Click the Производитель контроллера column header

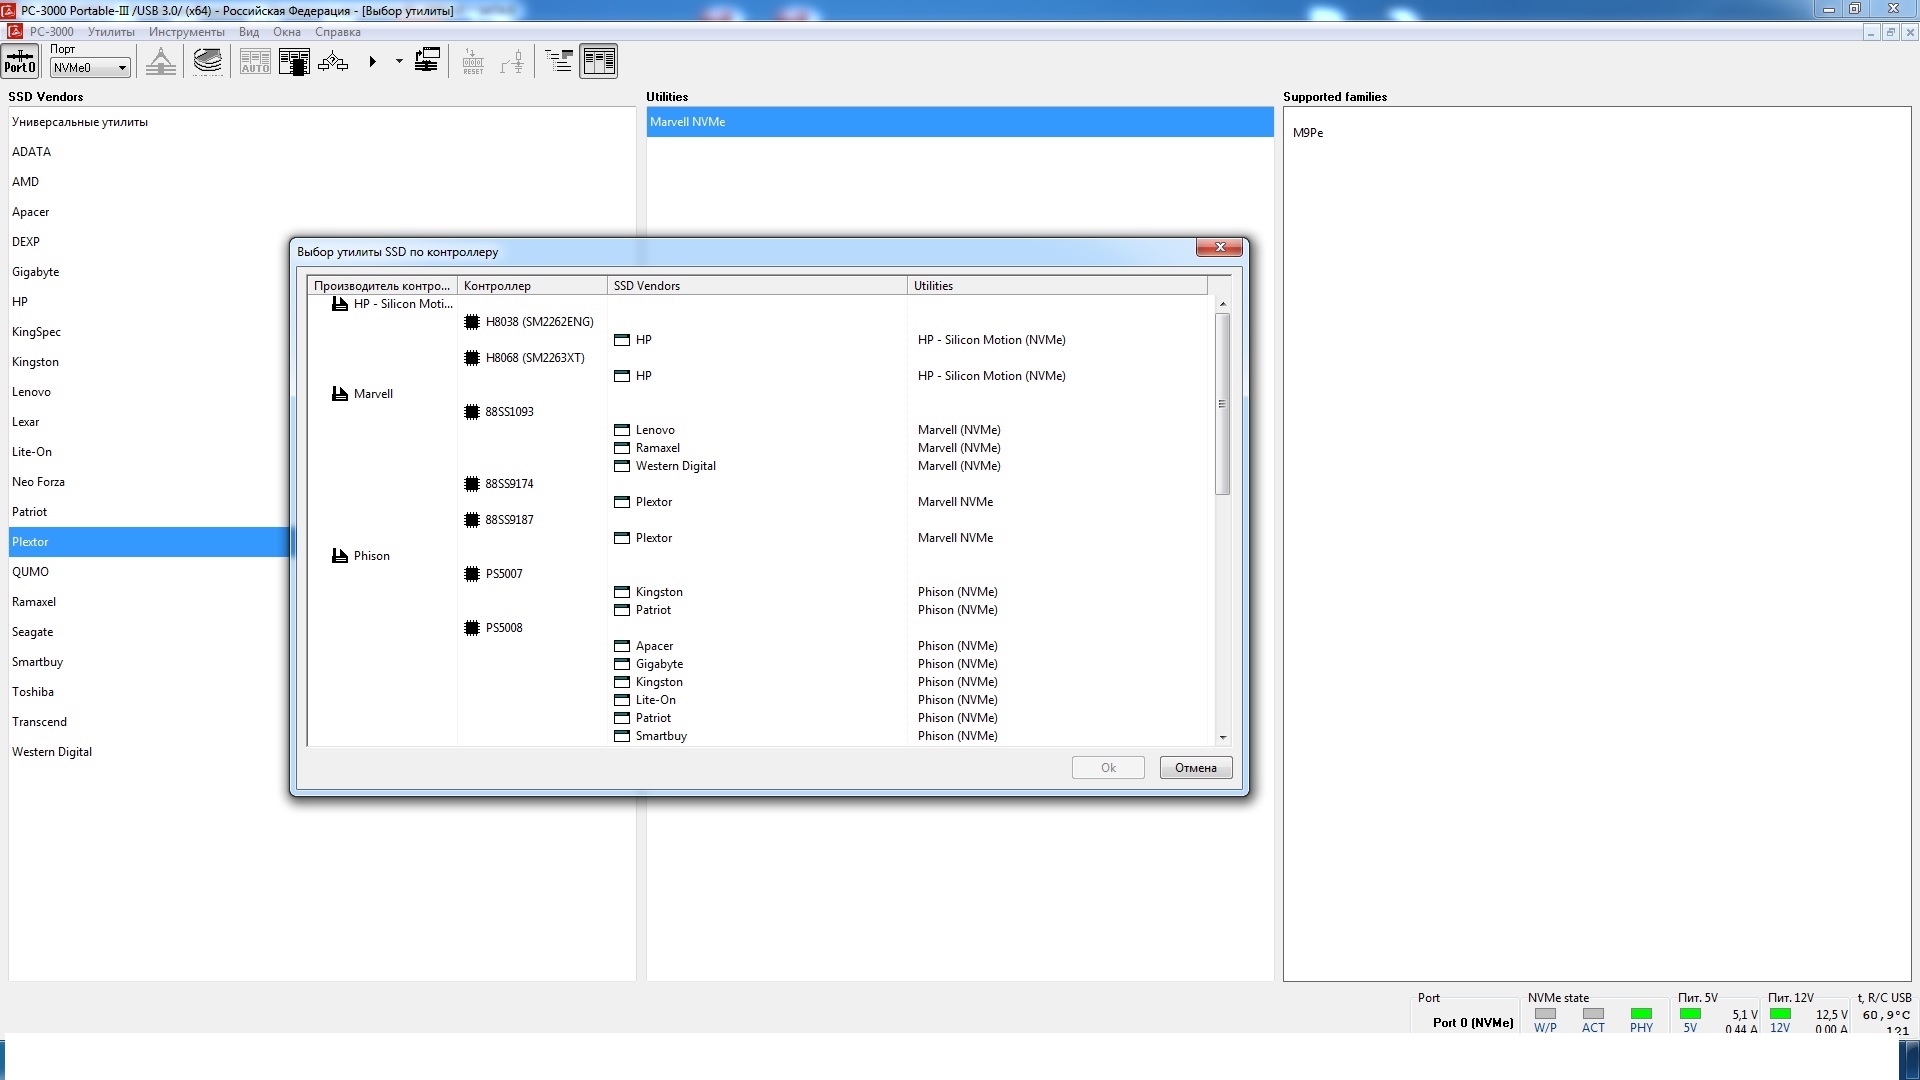click(382, 286)
